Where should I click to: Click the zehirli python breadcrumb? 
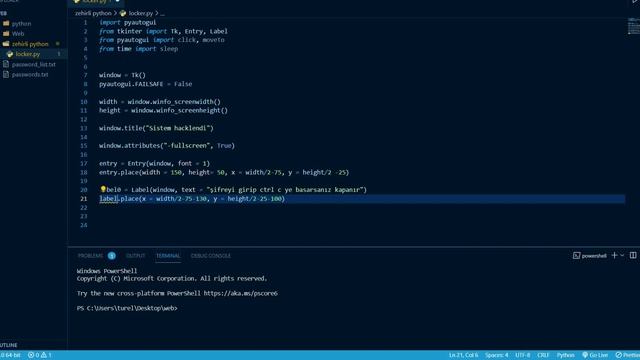pyautogui.click(x=93, y=13)
